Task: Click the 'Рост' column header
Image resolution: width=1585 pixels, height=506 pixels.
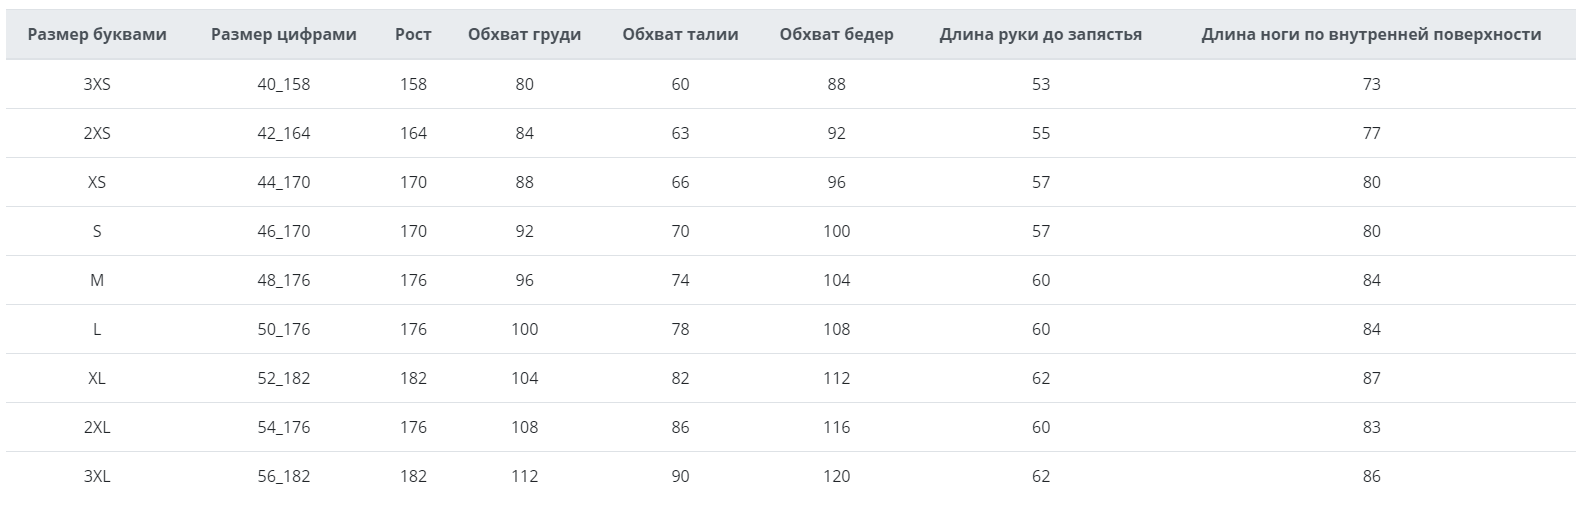Action: click(413, 34)
